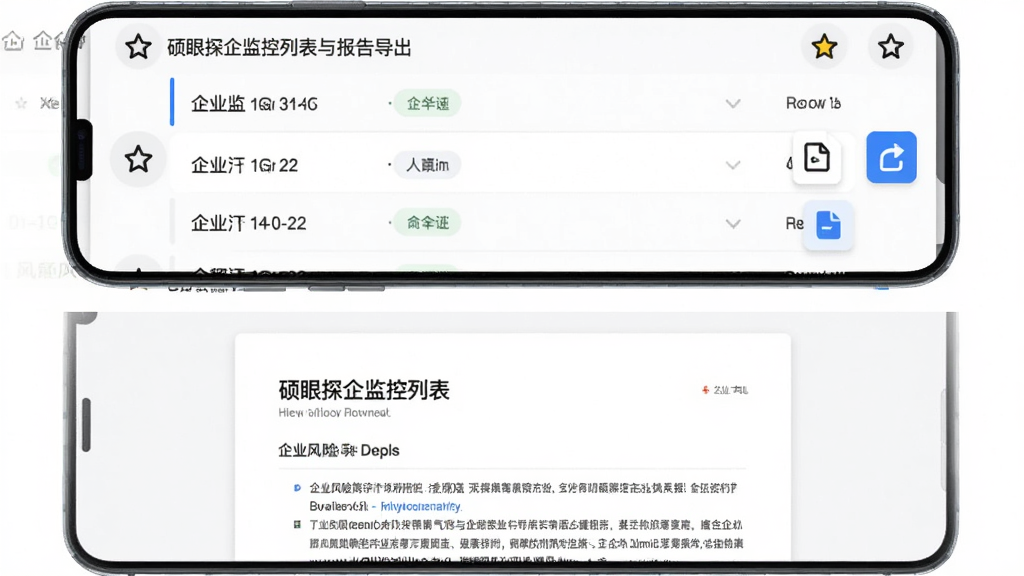Open the blue hyperlink in report body

pyautogui.click(x=421, y=506)
